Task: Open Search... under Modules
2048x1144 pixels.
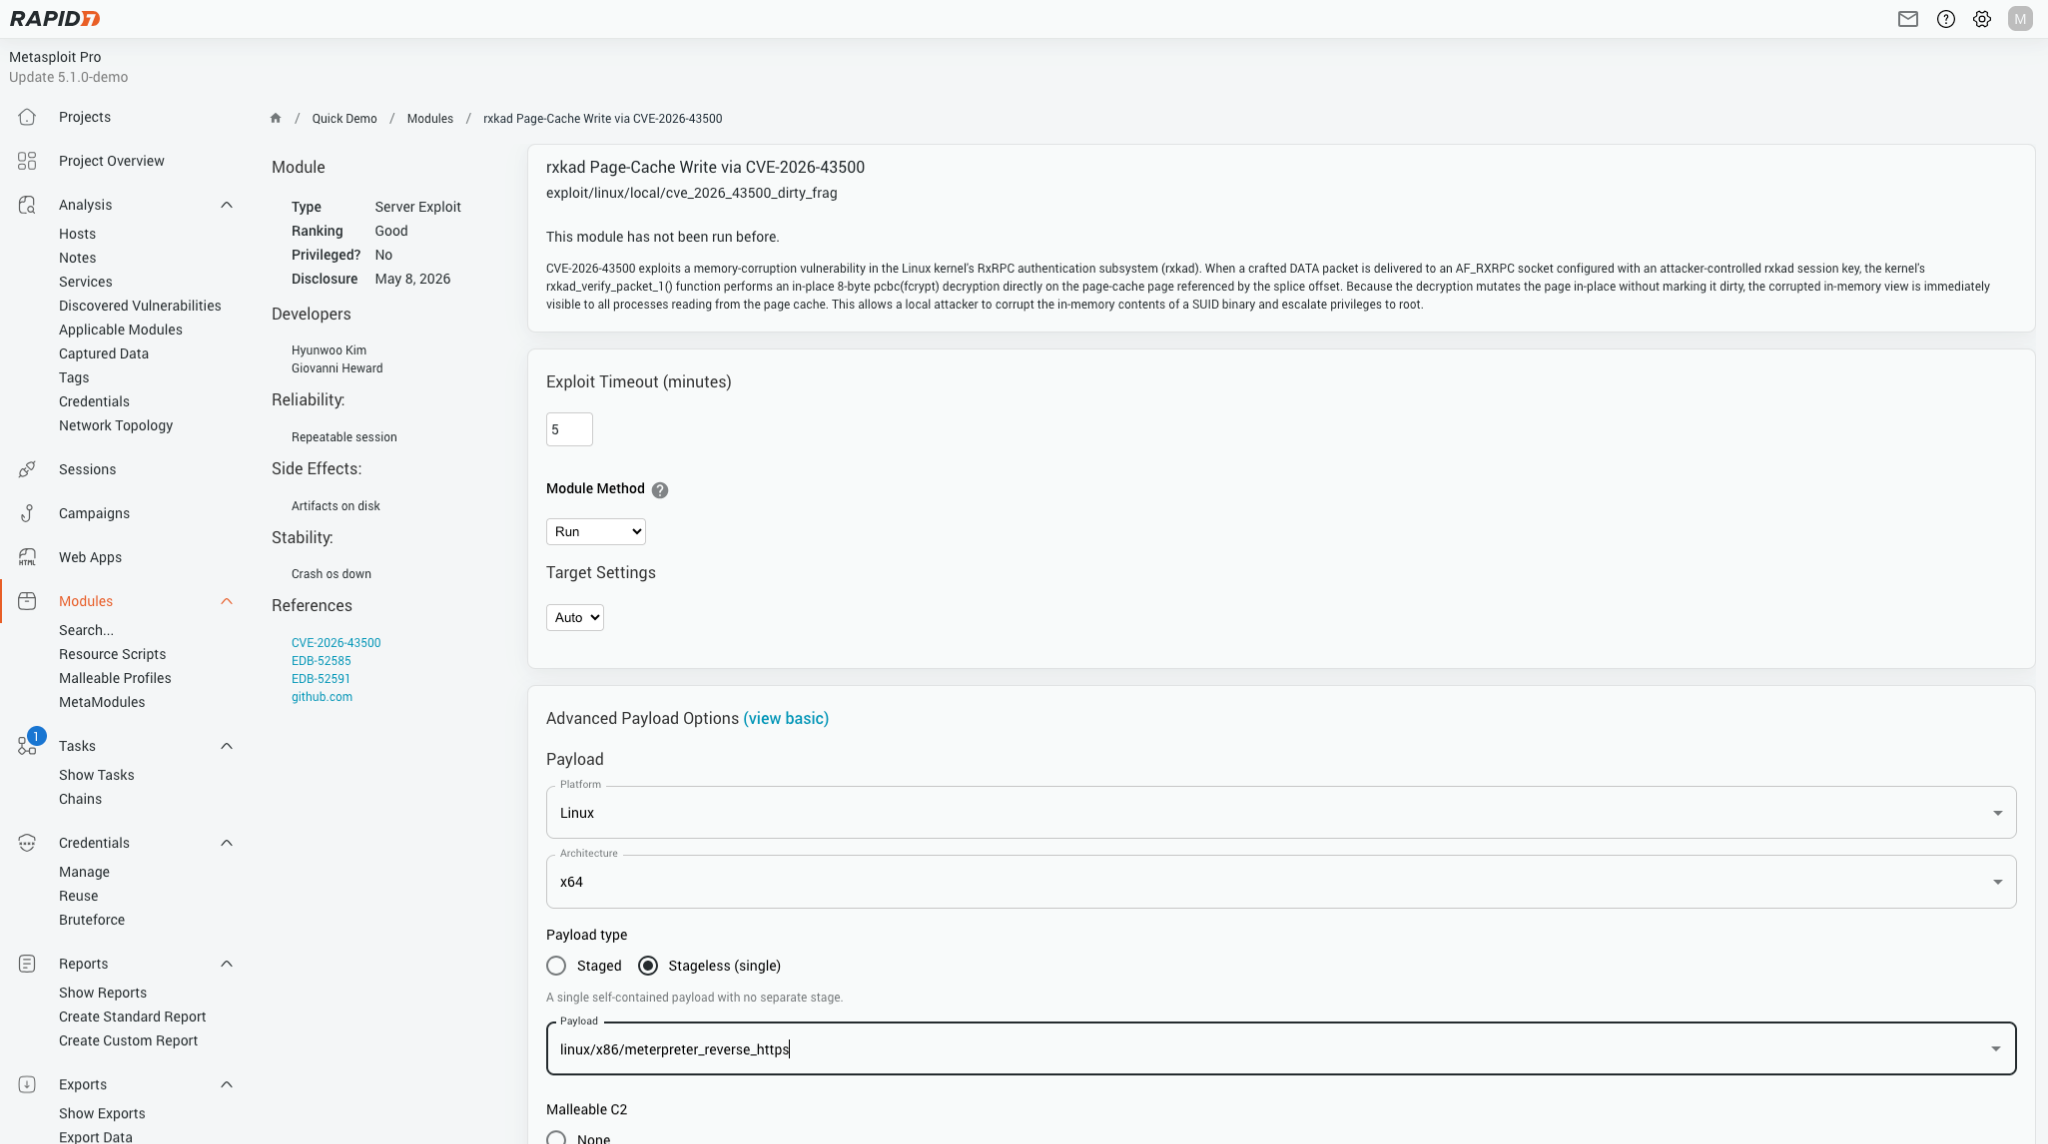Action: pyautogui.click(x=86, y=630)
